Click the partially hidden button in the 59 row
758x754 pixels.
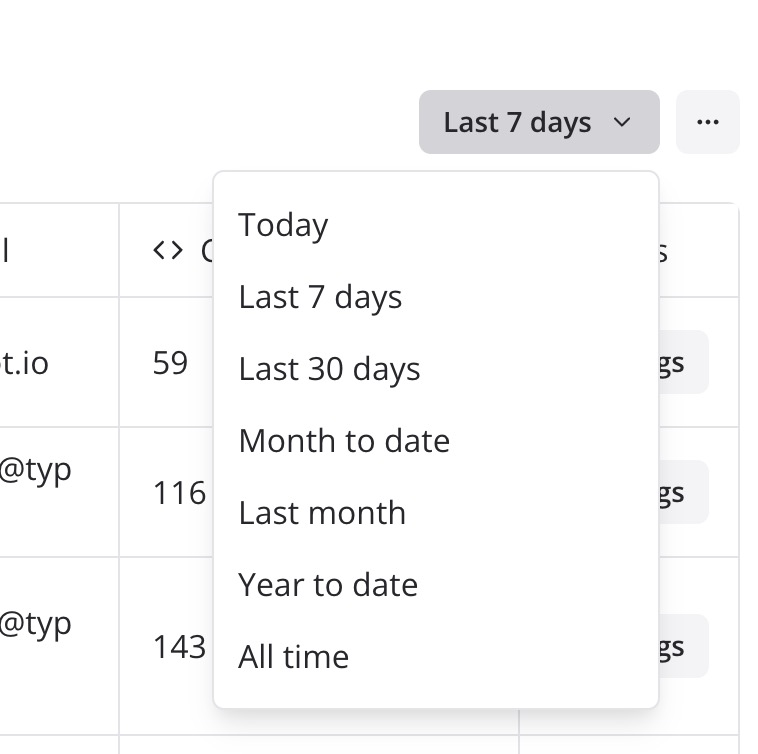(x=683, y=362)
